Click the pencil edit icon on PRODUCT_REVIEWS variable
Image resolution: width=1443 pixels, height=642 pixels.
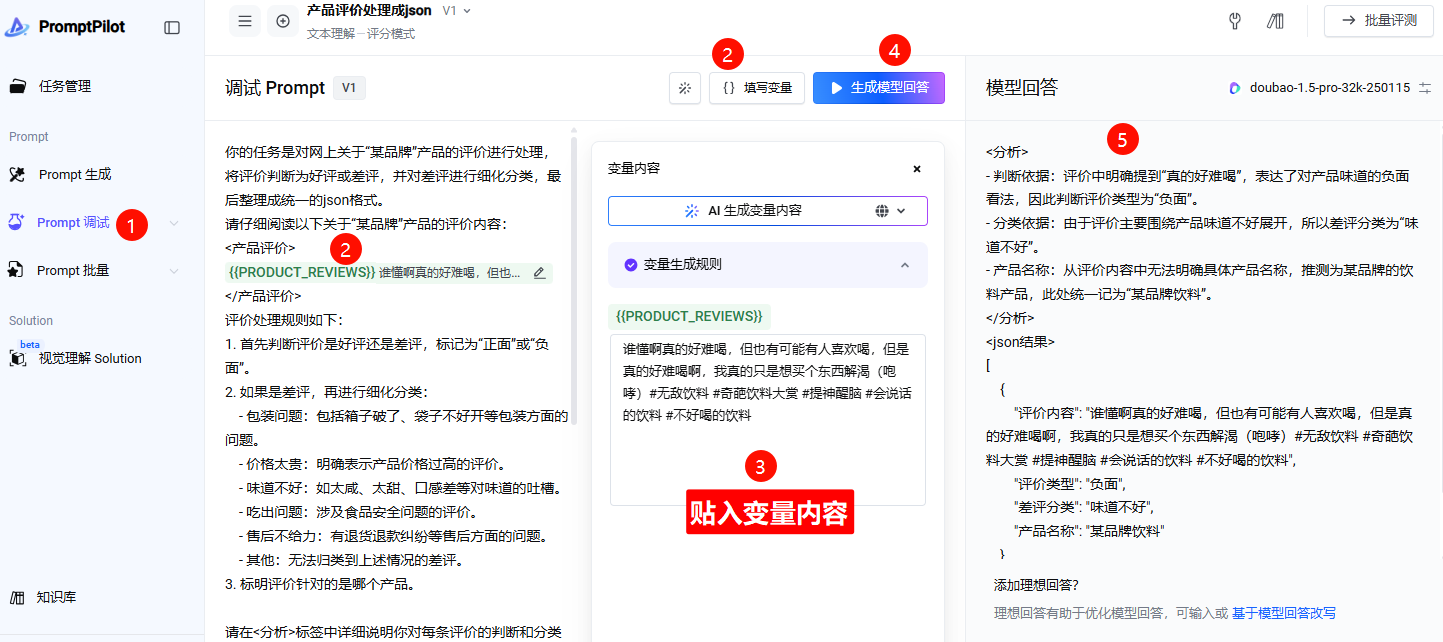(539, 273)
